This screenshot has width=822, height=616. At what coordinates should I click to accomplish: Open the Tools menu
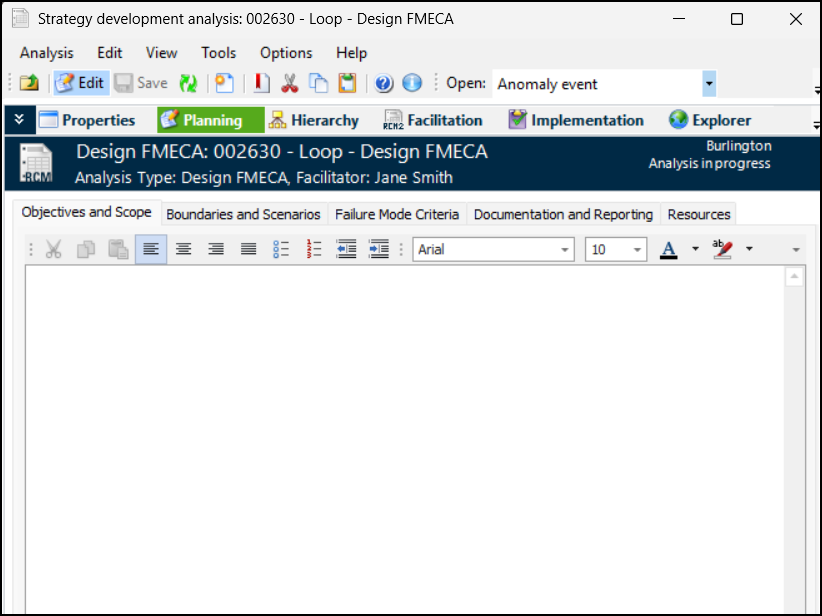pos(219,53)
